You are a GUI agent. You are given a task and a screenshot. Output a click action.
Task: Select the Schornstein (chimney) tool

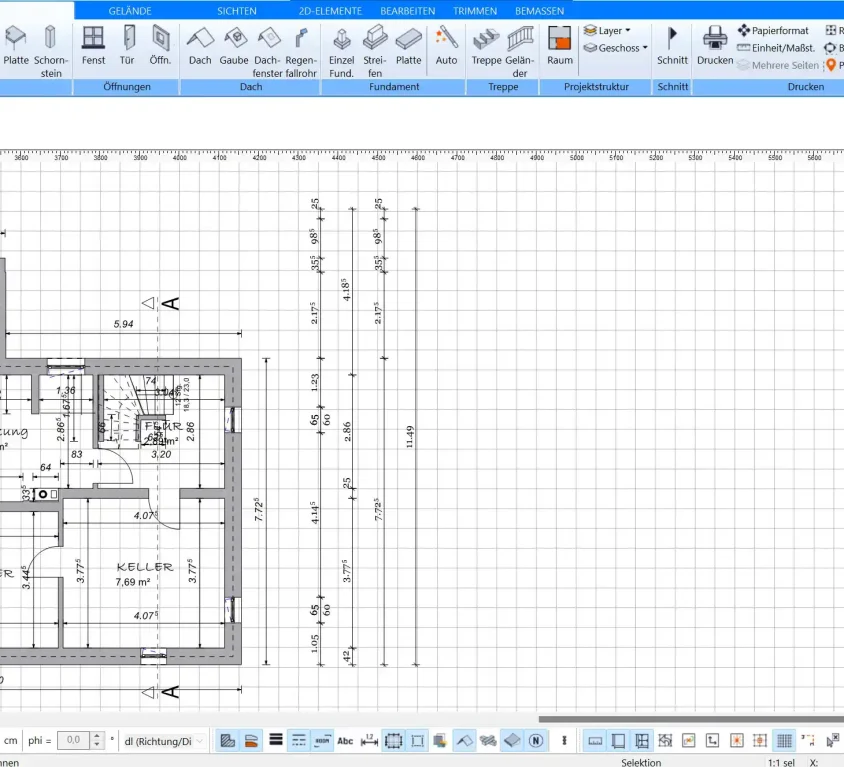coord(51,51)
